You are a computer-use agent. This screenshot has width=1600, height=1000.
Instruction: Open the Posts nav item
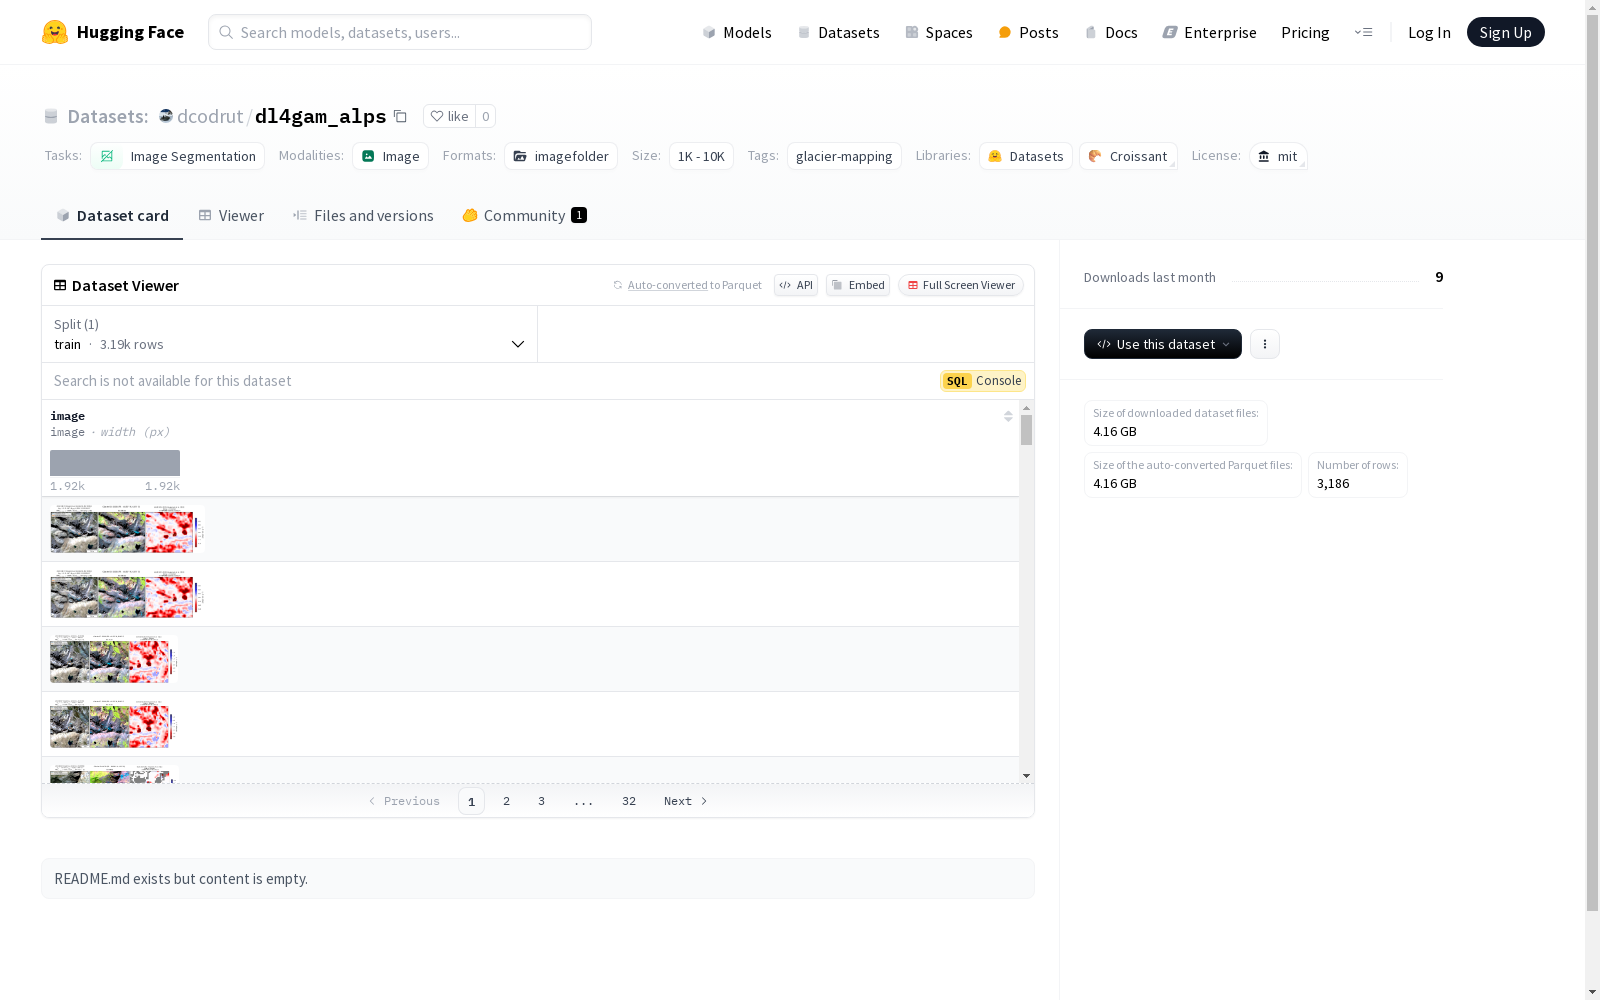(x=1028, y=32)
